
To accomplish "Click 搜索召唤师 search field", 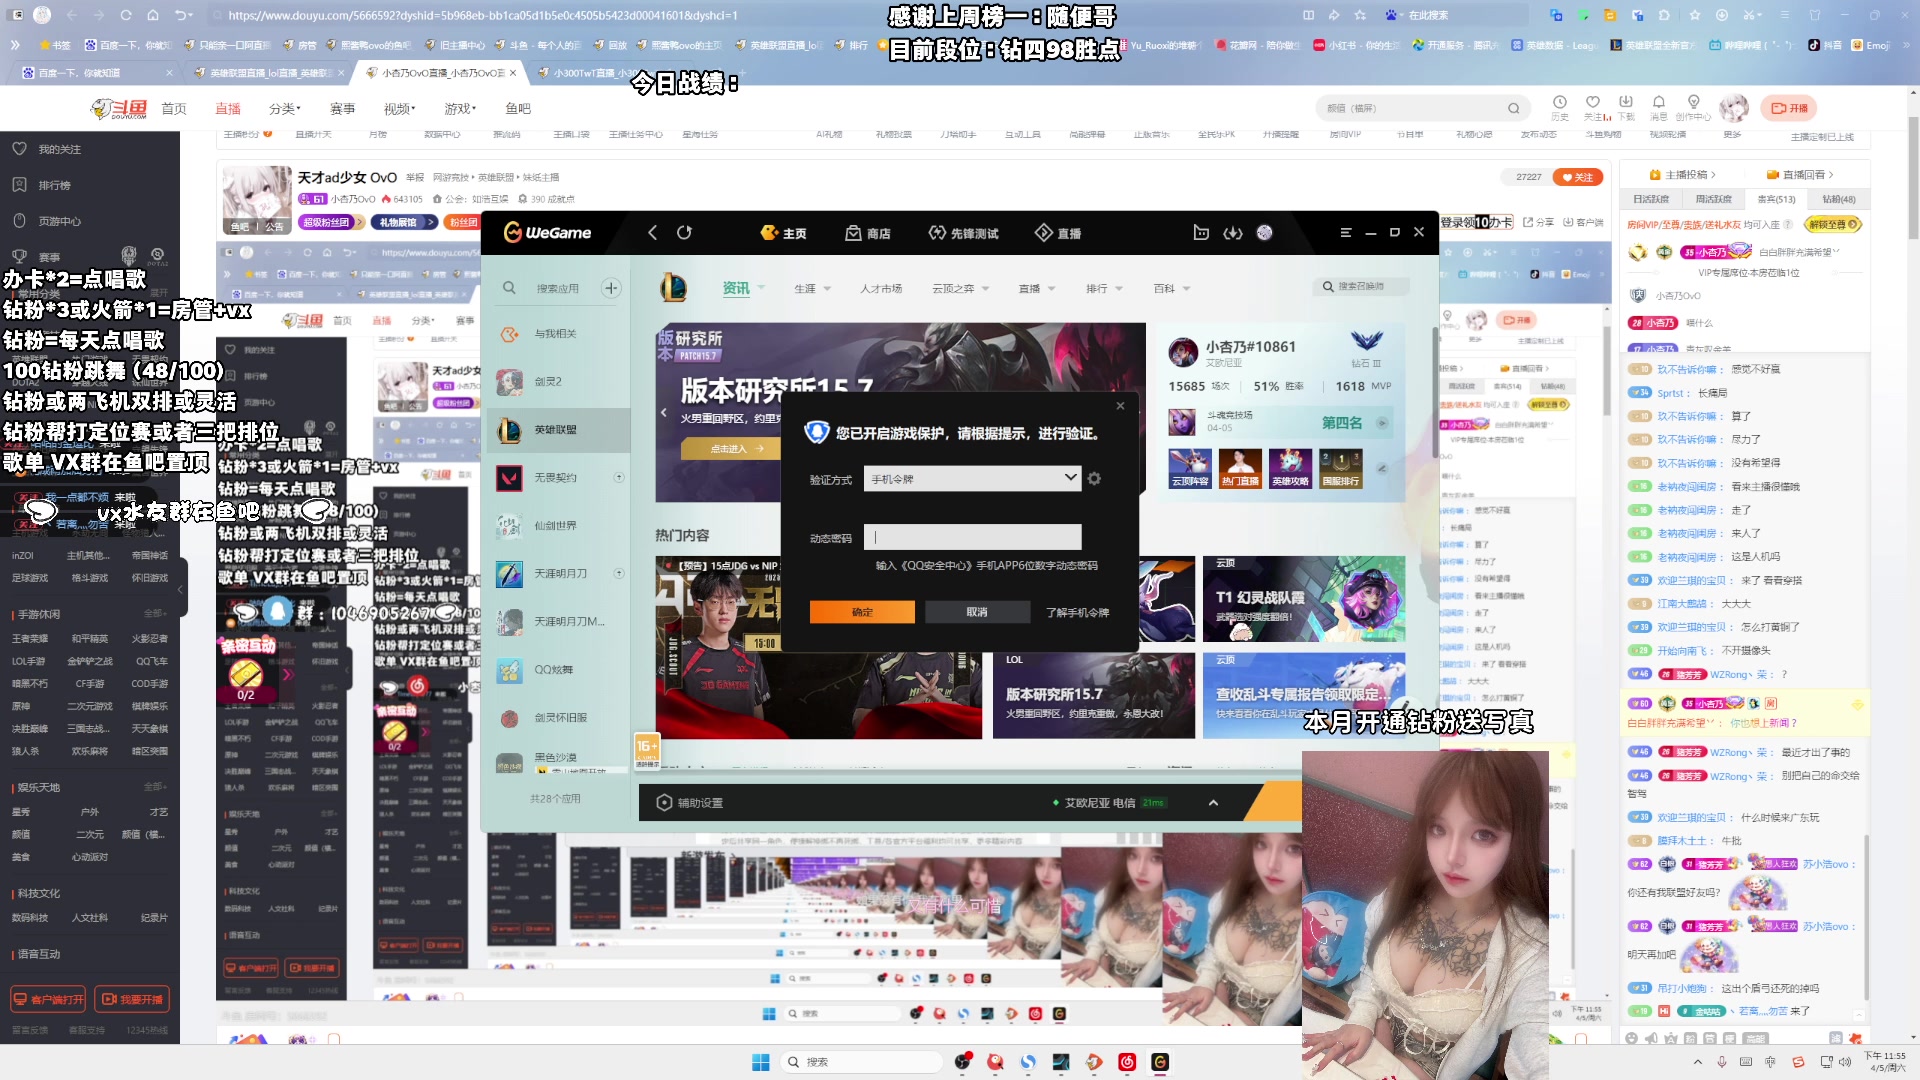I will [x=1360, y=287].
